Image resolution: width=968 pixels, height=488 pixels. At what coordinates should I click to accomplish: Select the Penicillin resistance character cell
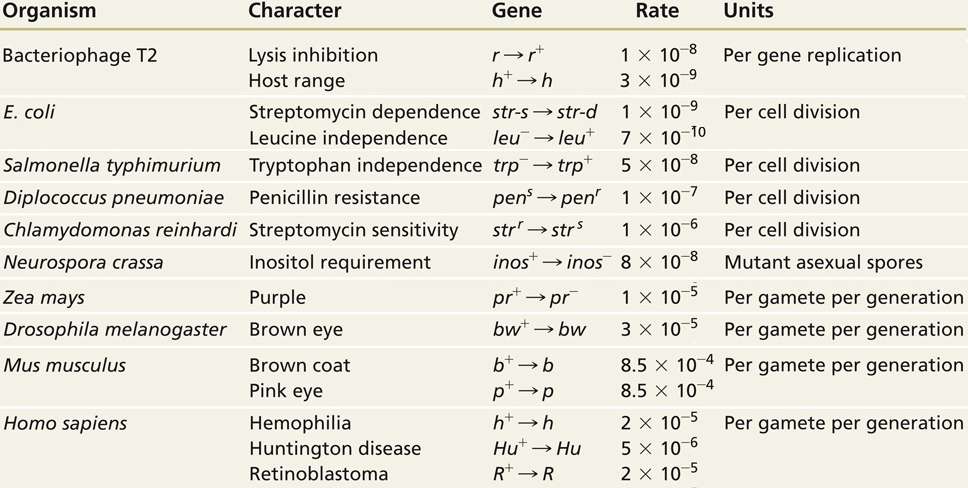coord(334,198)
